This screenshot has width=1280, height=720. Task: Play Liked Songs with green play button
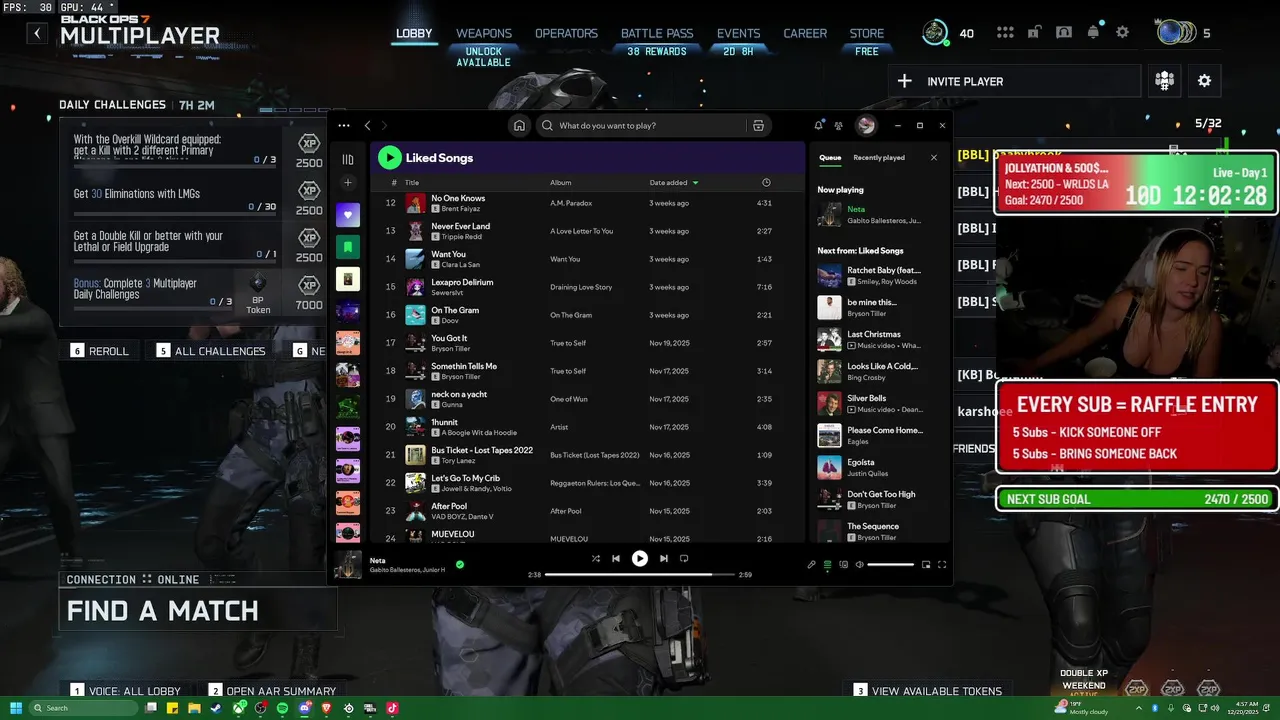pos(390,157)
